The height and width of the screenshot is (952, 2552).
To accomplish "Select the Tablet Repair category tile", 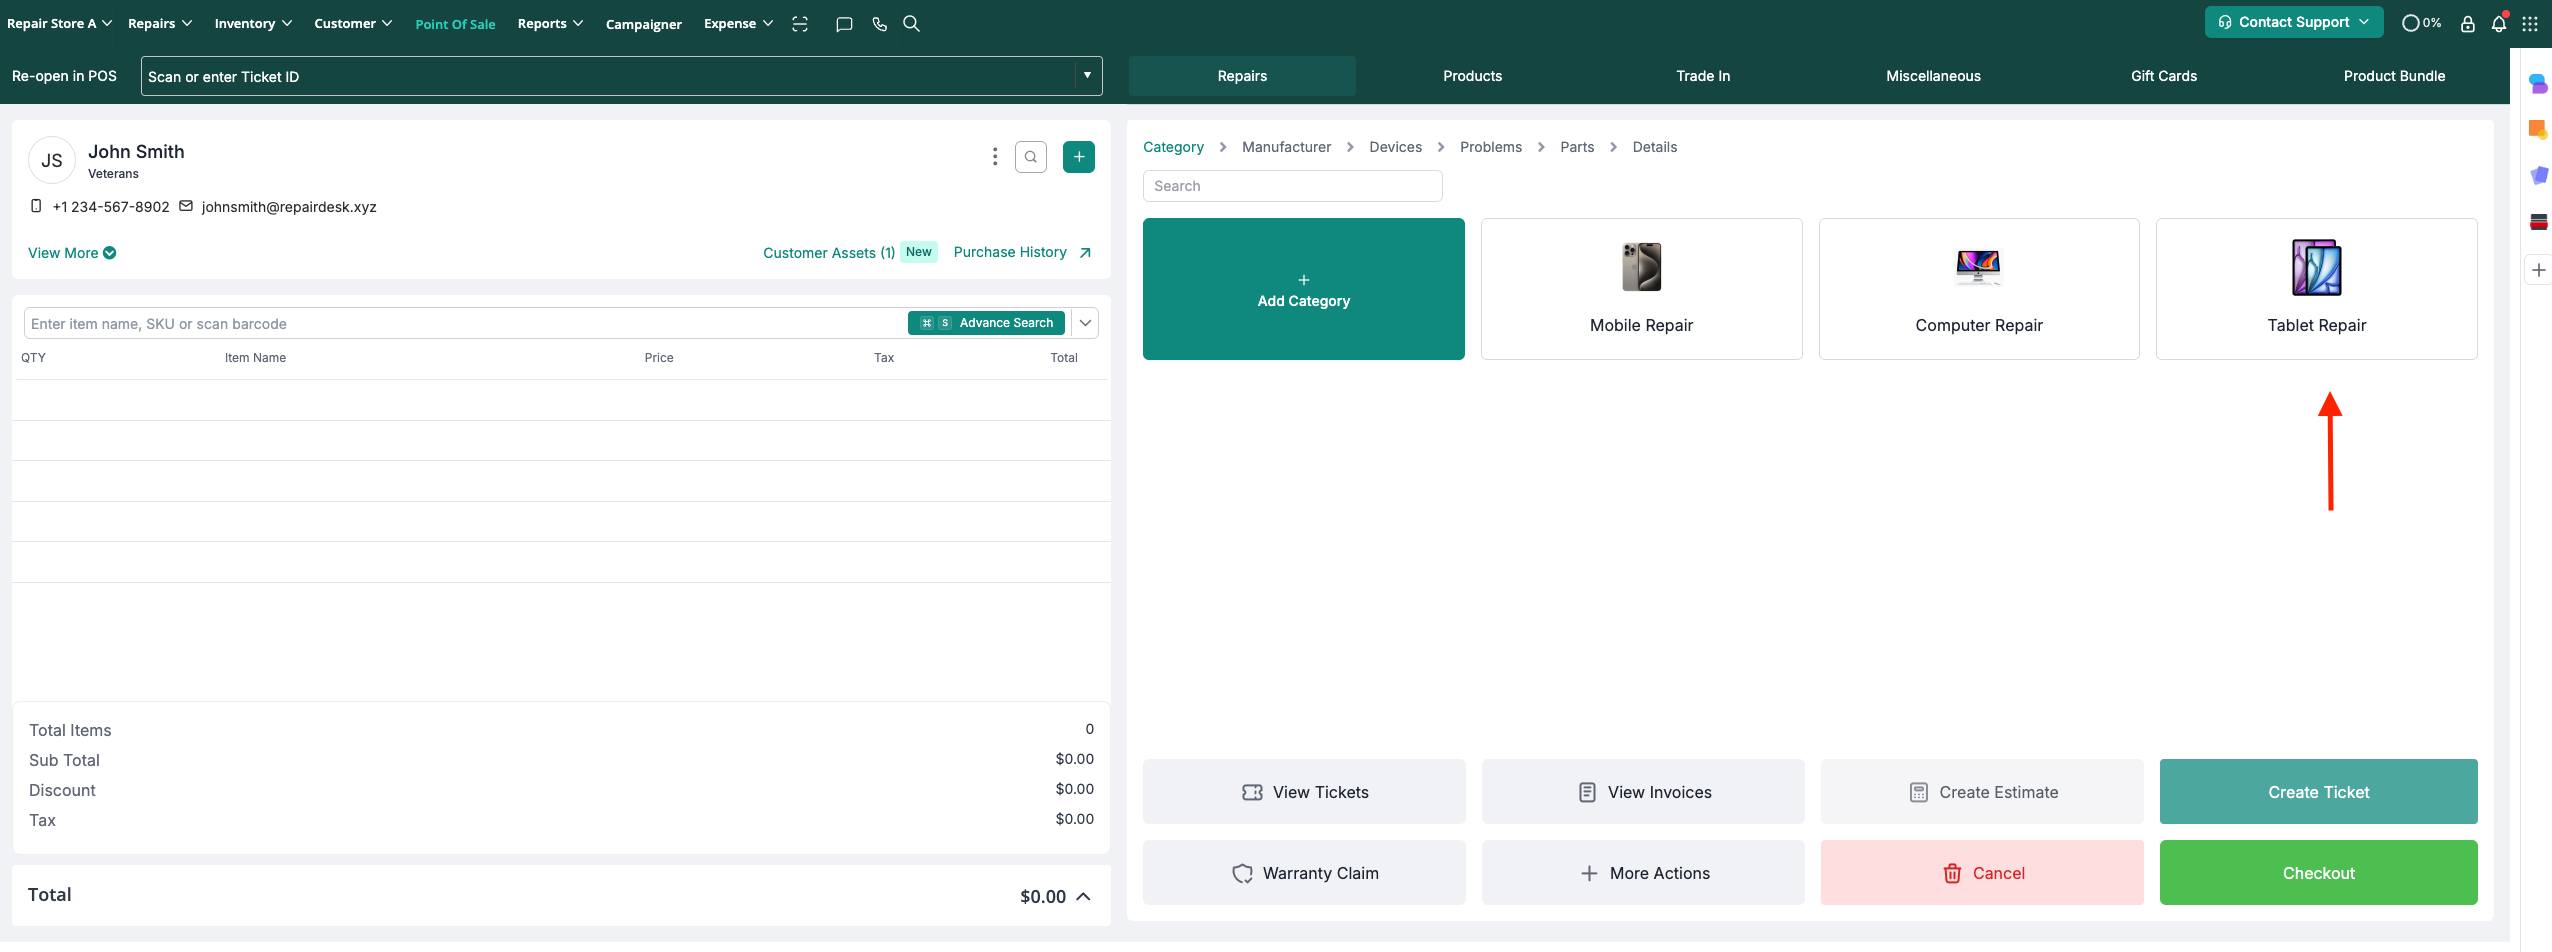I will [2315, 289].
